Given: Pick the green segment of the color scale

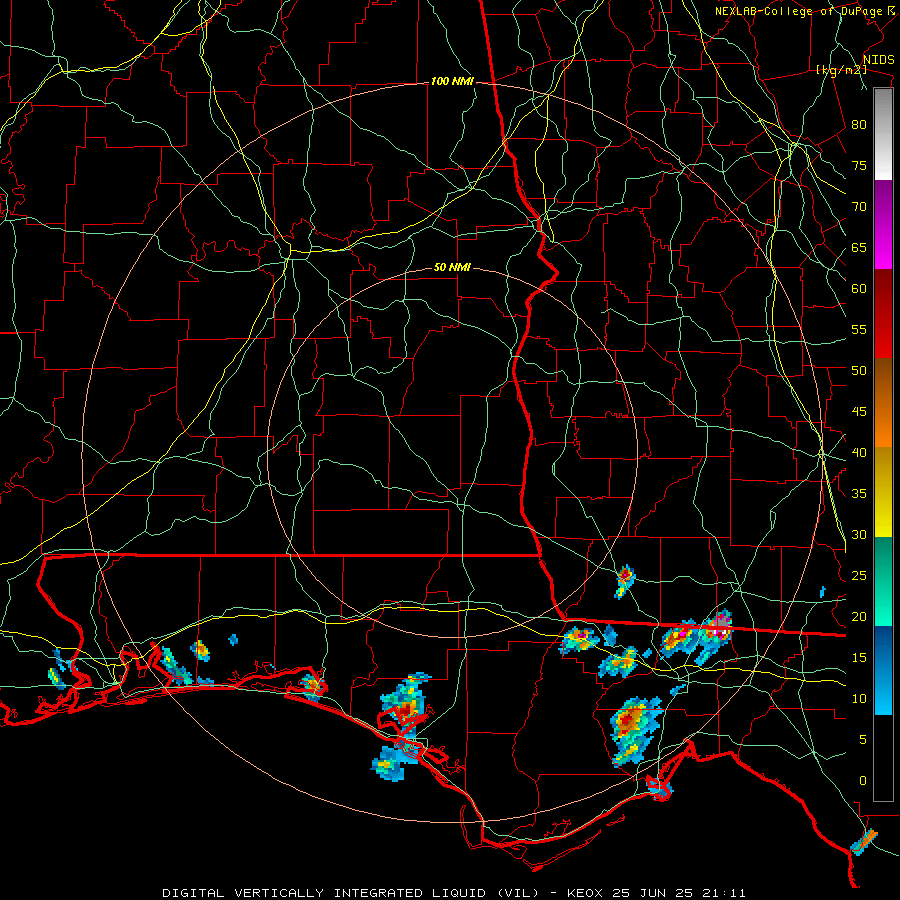Looking at the screenshot, I should [883, 581].
